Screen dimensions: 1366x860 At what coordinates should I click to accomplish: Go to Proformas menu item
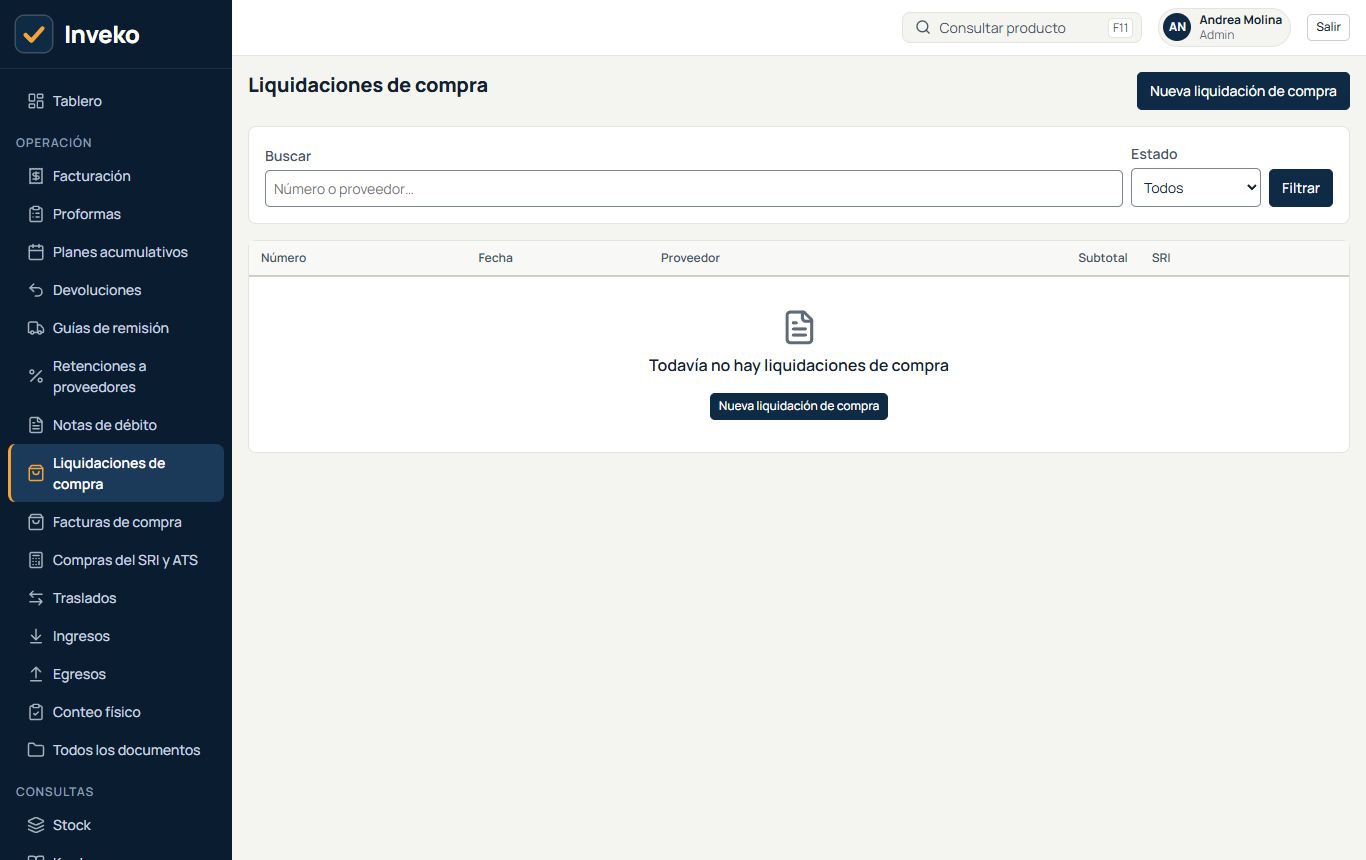coord(116,214)
